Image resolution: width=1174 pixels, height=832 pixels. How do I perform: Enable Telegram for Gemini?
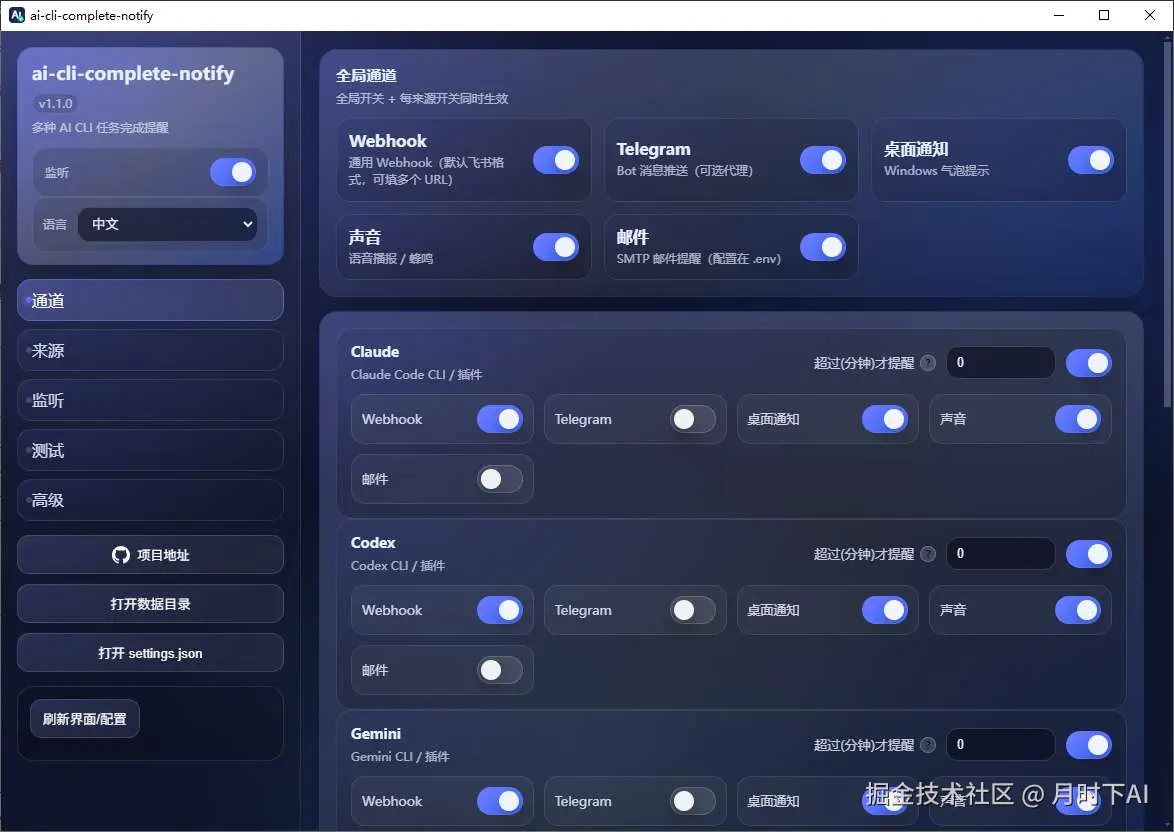[x=693, y=801]
